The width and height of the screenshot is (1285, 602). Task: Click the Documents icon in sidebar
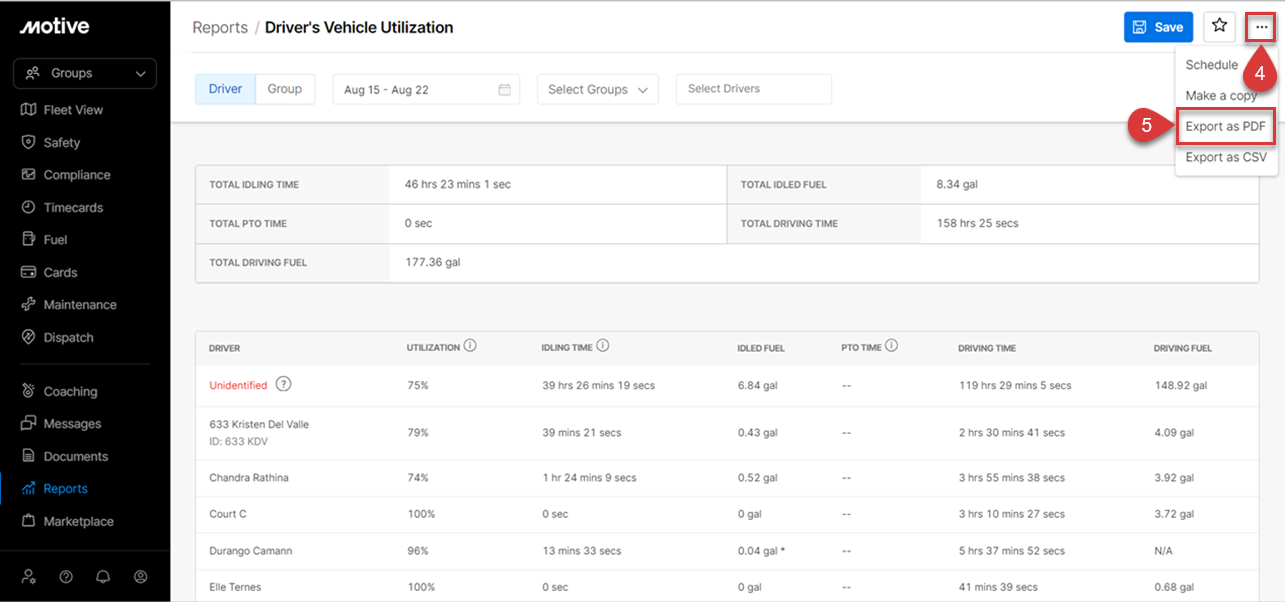tap(28, 456)
